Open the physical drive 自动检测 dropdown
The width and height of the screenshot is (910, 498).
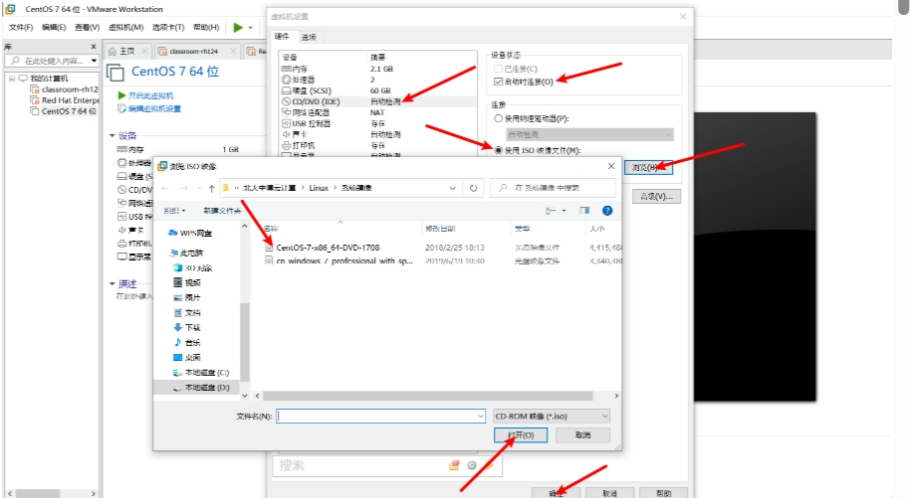coord(589,134)
